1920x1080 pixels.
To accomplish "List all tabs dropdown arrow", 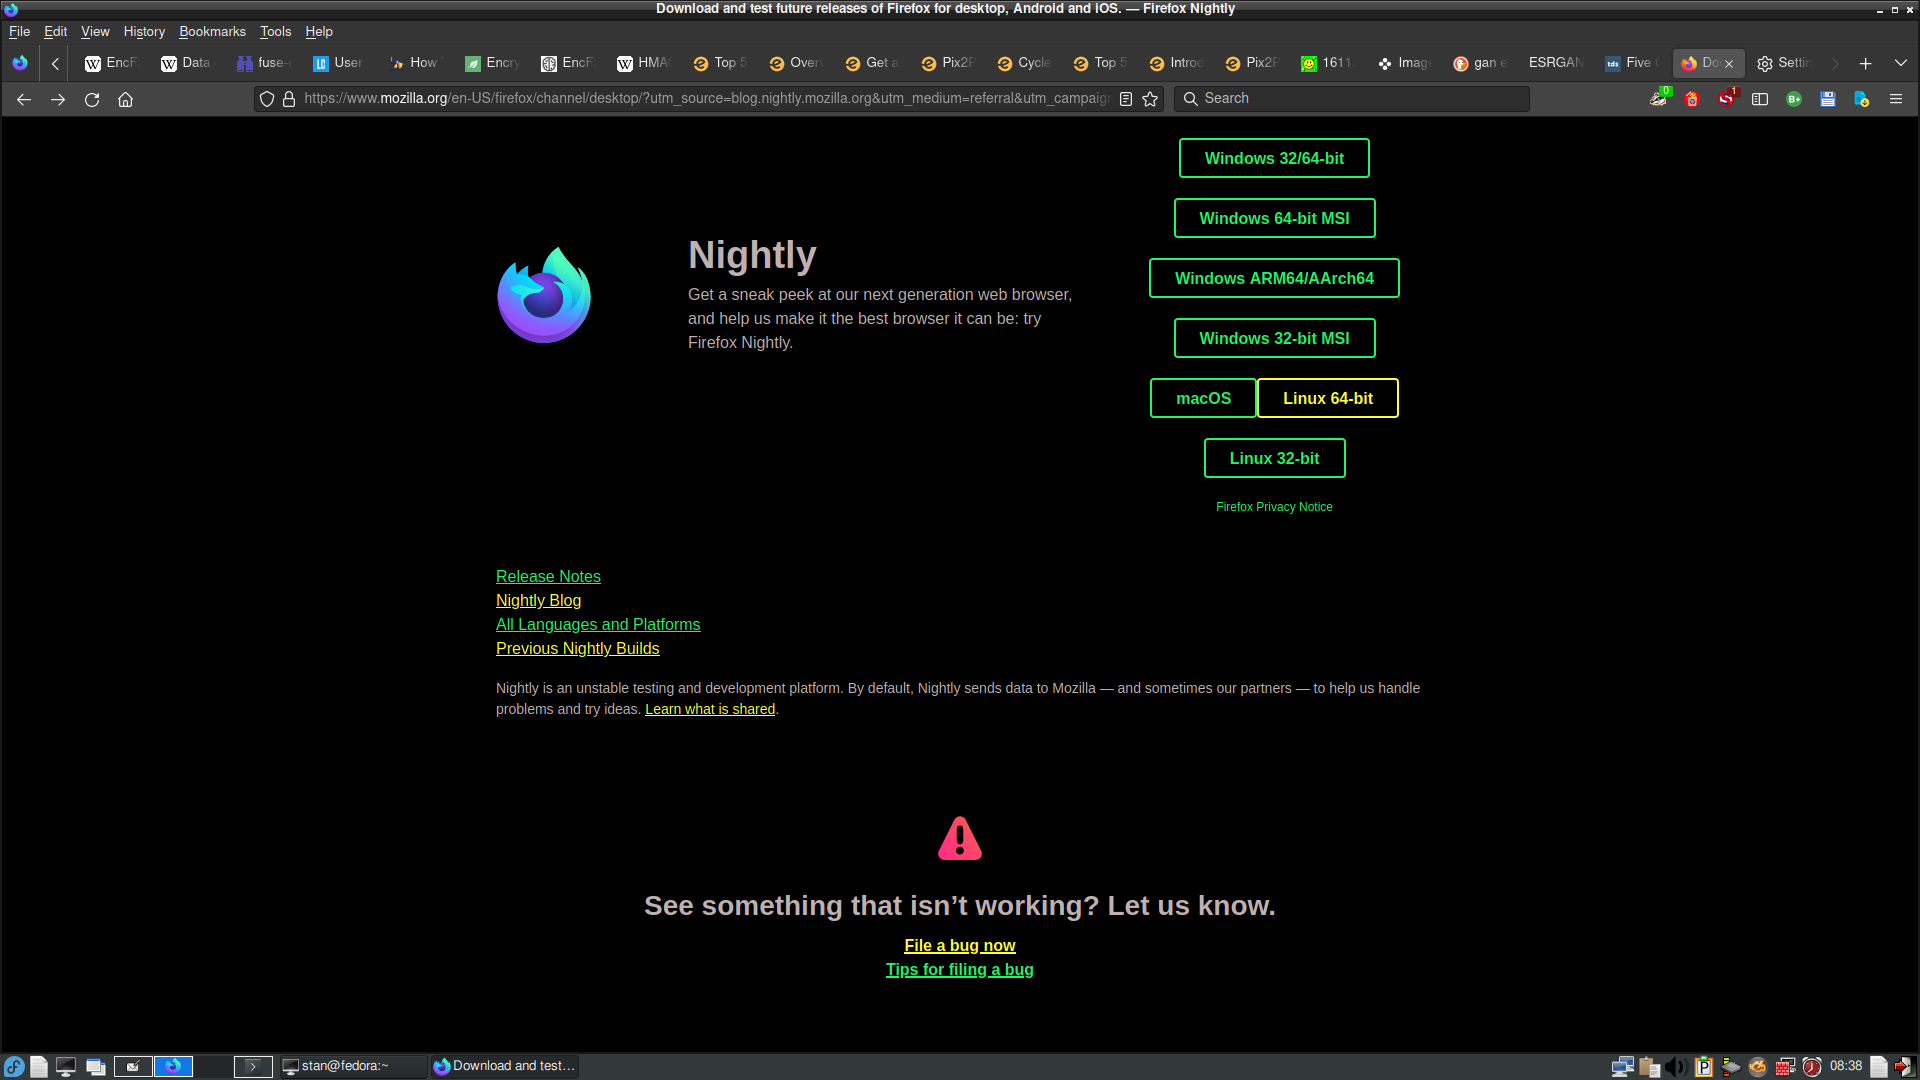I will point(1901,63).
